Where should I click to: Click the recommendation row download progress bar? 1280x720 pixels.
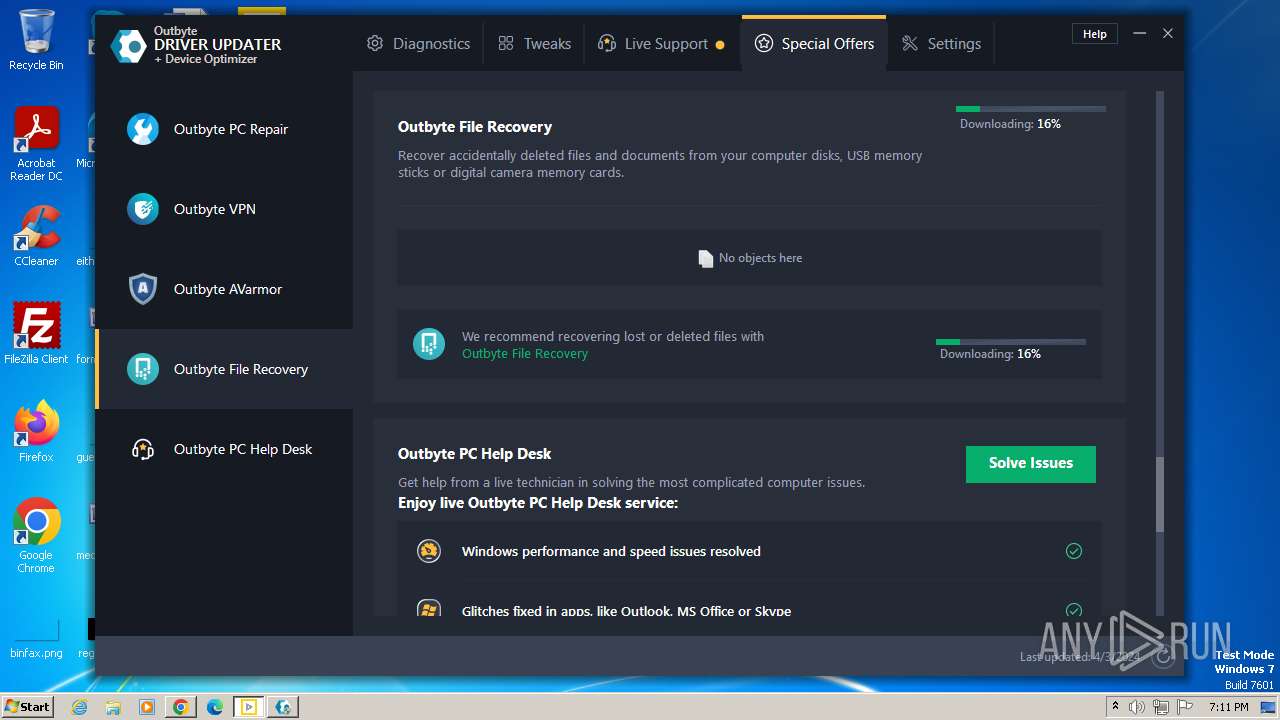pyautogui.click(x=1011, y=342)
